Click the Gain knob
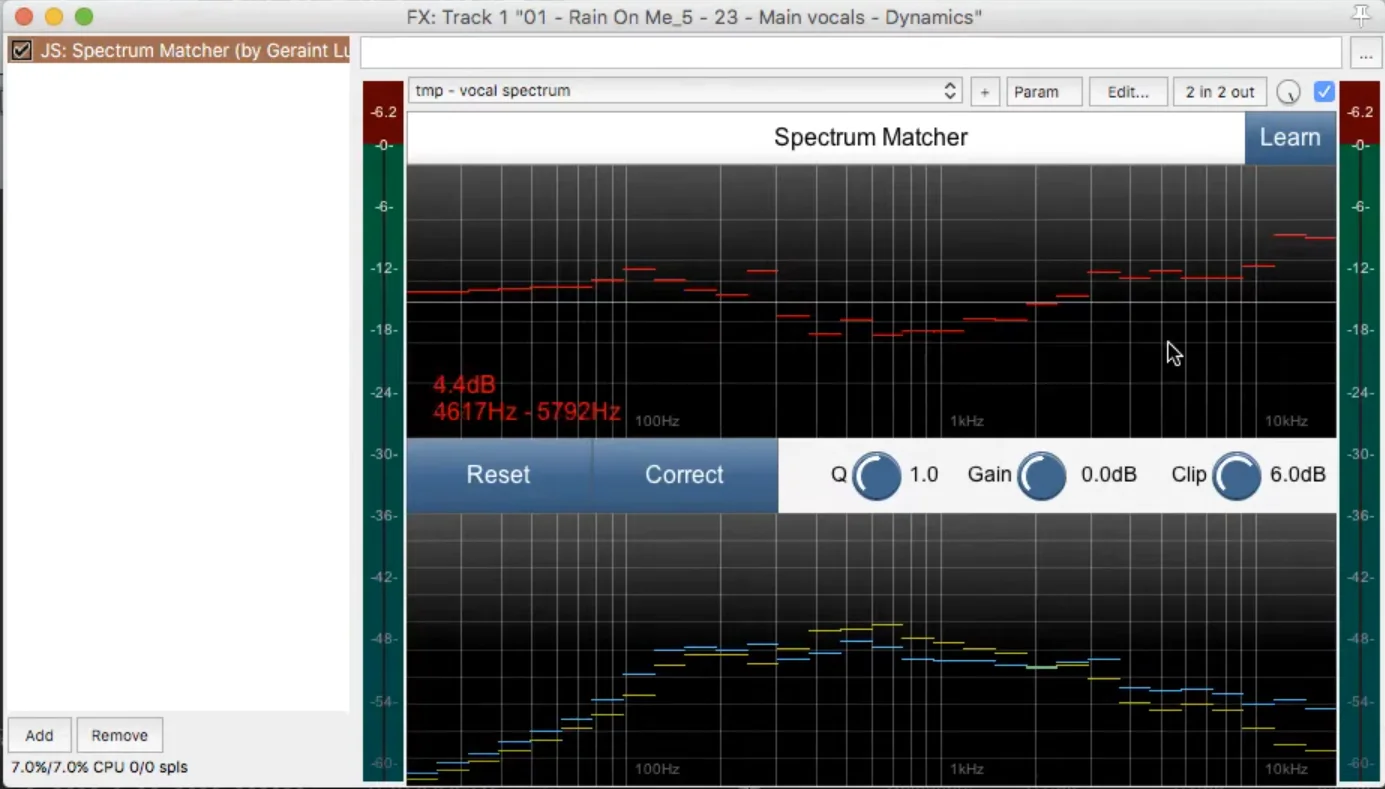 point(1041,475)
